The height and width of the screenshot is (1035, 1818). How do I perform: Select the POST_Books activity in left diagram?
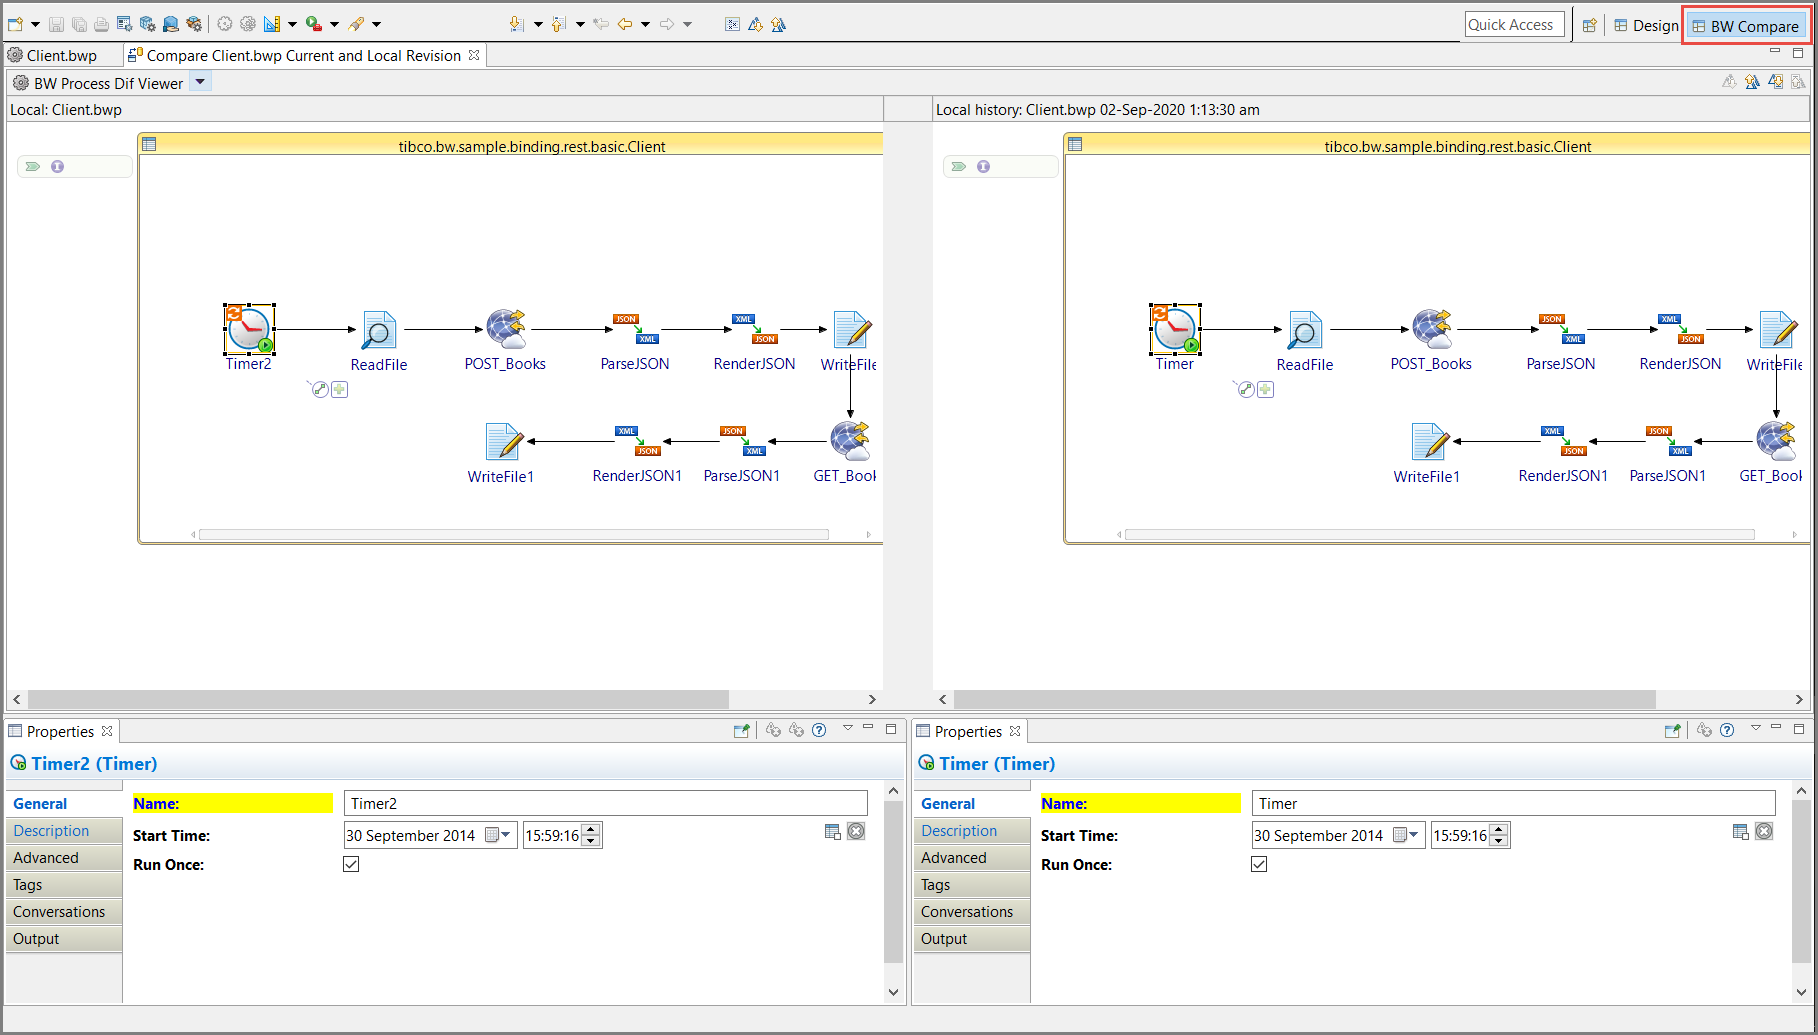coord(506,329)
